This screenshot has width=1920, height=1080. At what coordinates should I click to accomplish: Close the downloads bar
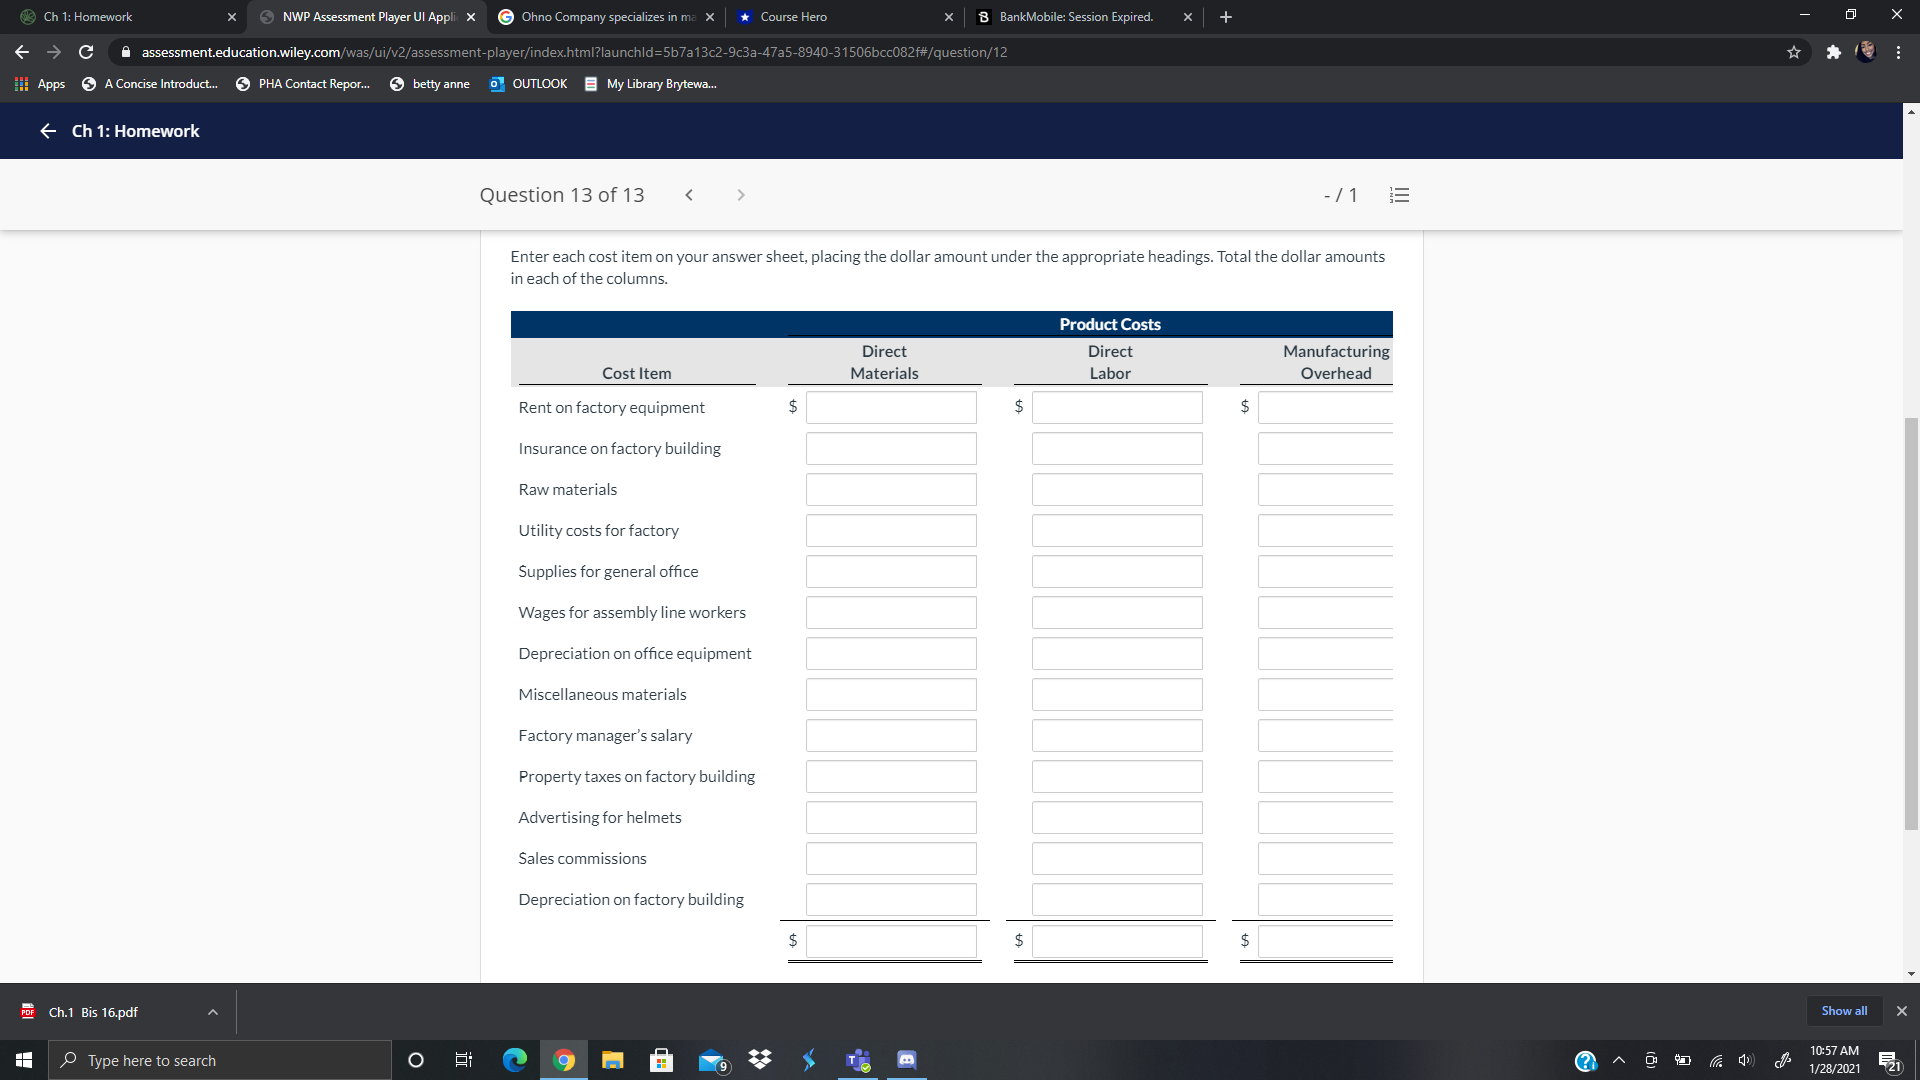coord(1901,1011)
